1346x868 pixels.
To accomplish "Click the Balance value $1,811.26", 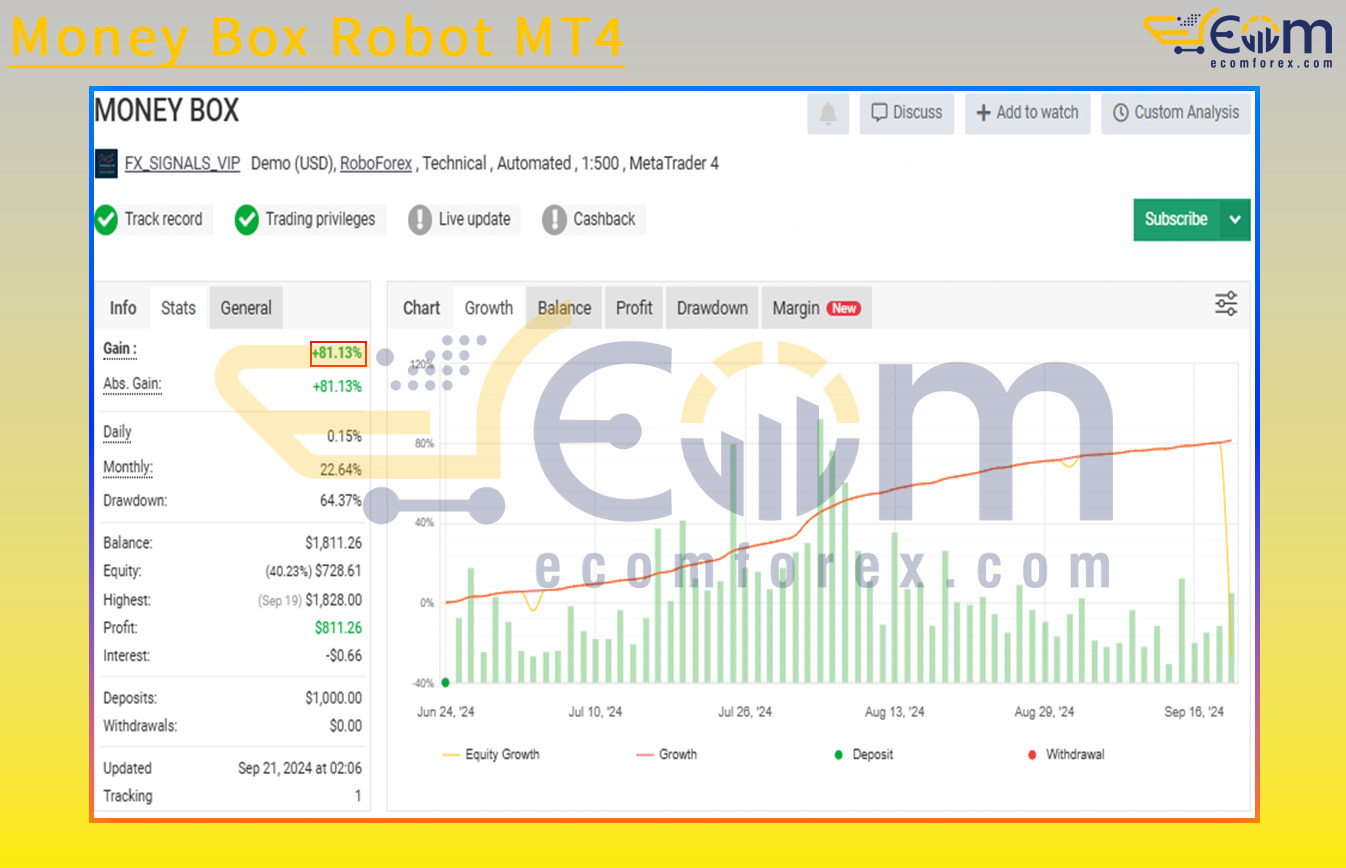I will pos(333,543).
